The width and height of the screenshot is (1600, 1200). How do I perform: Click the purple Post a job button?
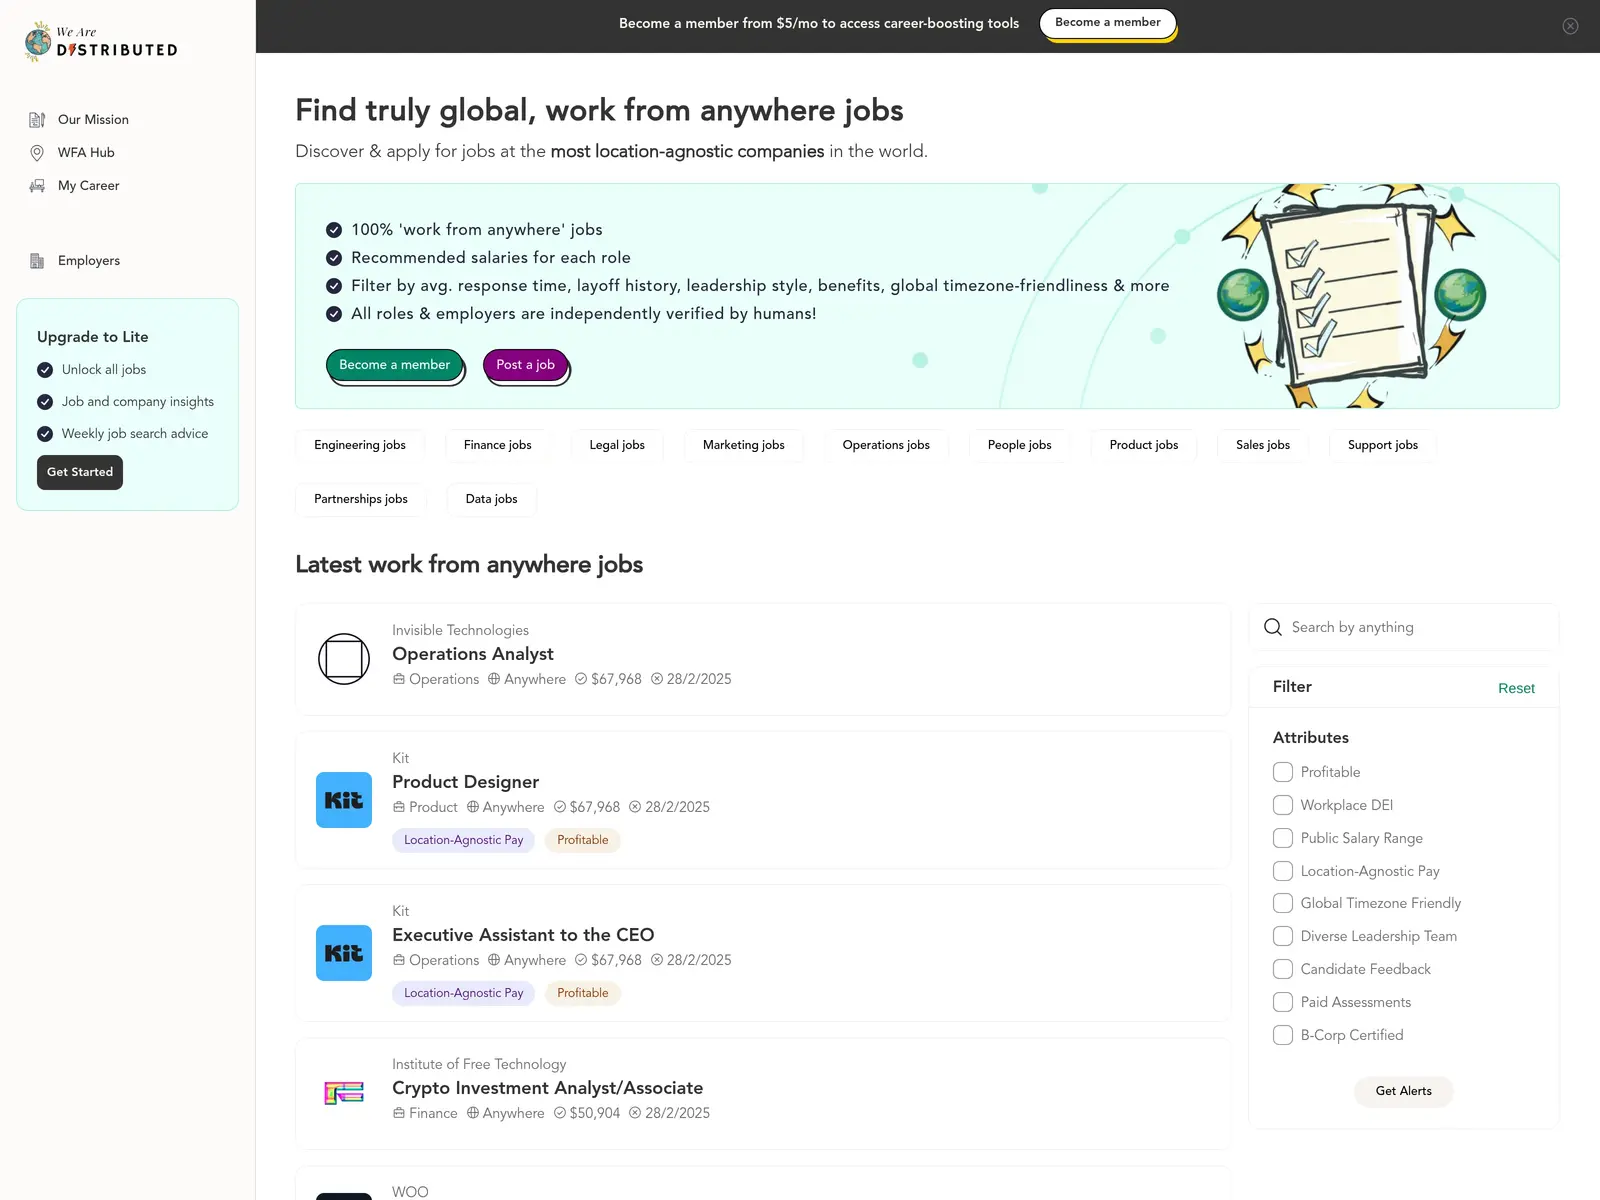click(x=526, y=365)
